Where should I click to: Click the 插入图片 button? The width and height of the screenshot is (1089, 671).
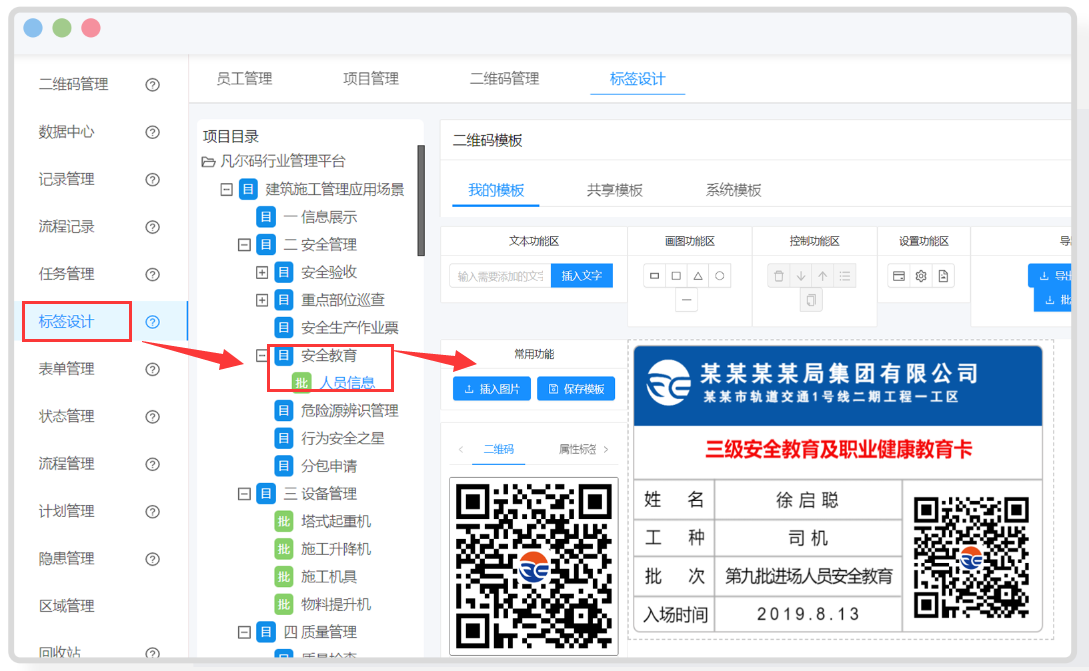point(491,389)
